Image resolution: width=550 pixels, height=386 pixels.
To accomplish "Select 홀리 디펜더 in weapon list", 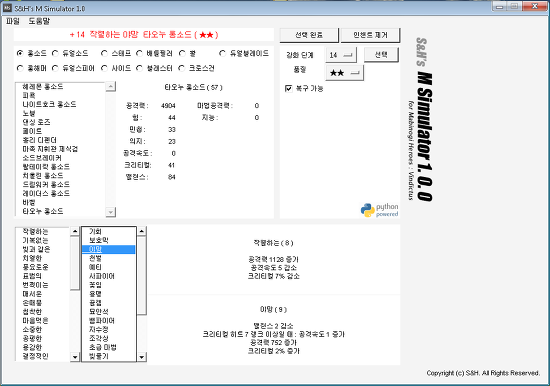I will (39, 140).
